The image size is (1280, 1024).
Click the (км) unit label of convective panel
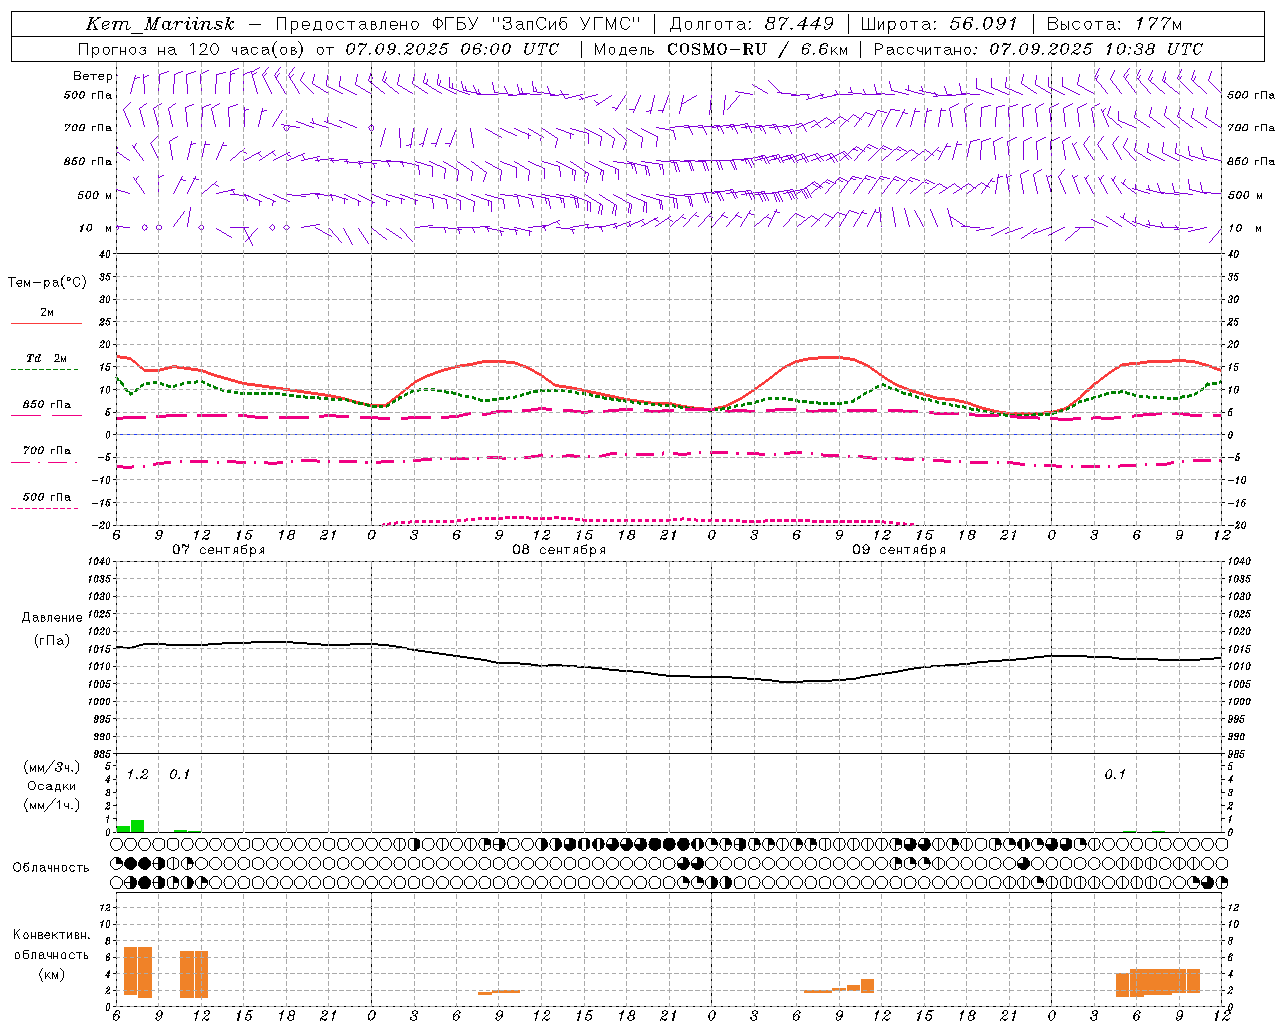(51, 974)
